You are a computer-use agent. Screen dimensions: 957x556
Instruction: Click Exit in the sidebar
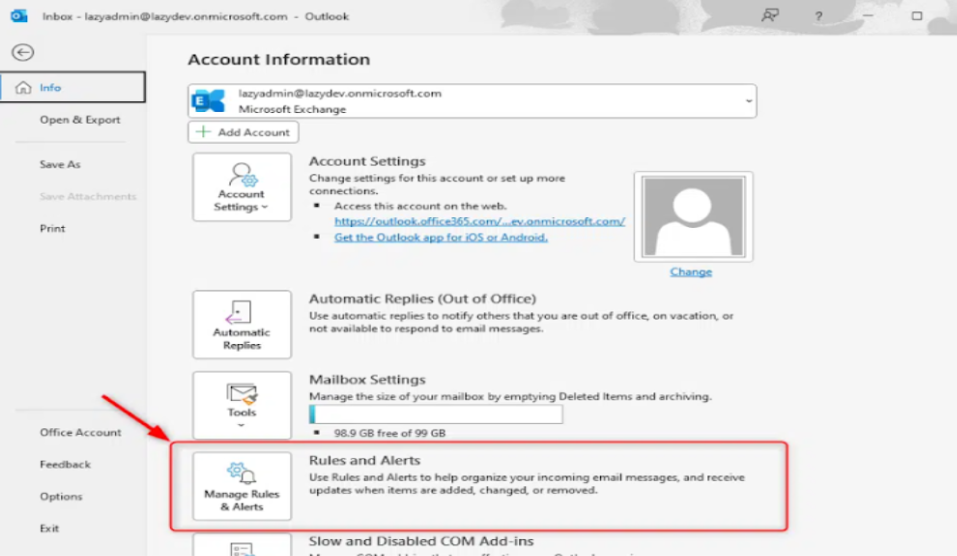point(49,529)
